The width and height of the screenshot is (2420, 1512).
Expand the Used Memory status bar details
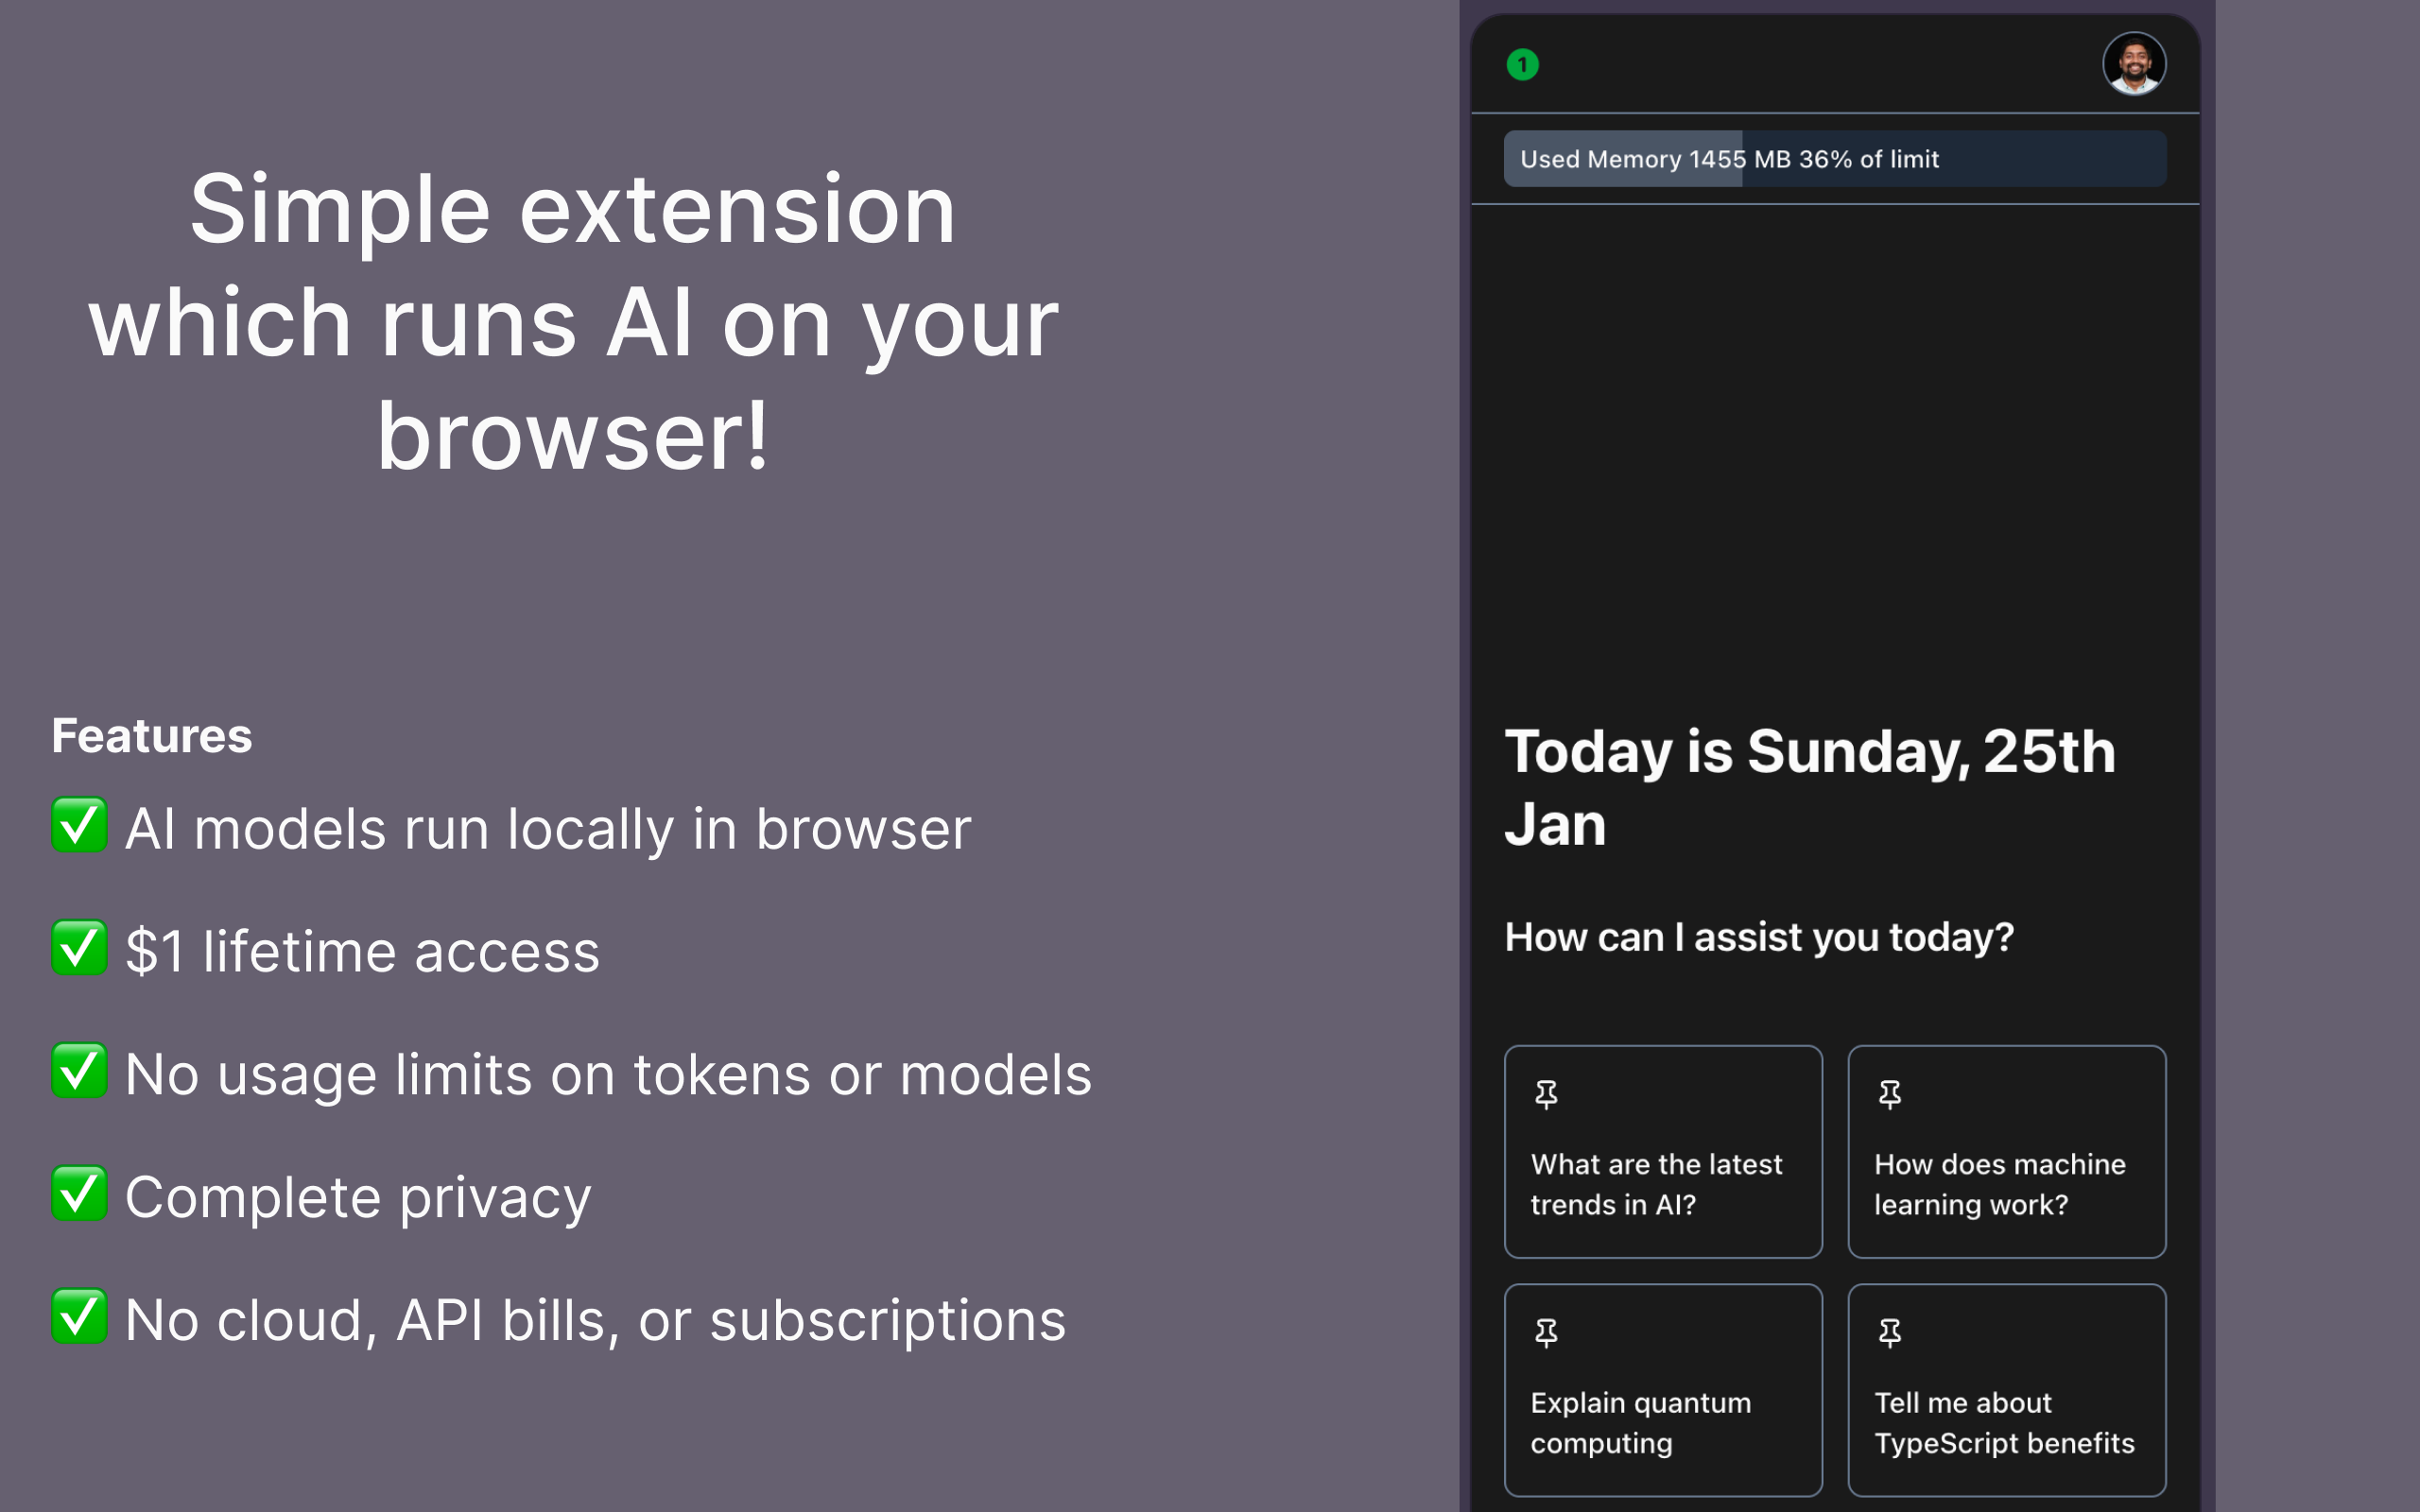pos(1835,158)
